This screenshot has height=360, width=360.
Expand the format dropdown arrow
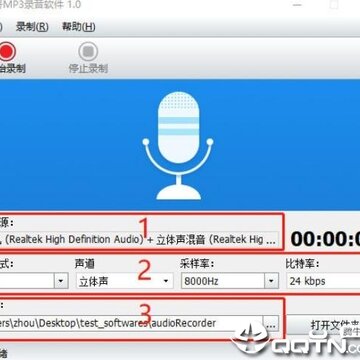60,281
